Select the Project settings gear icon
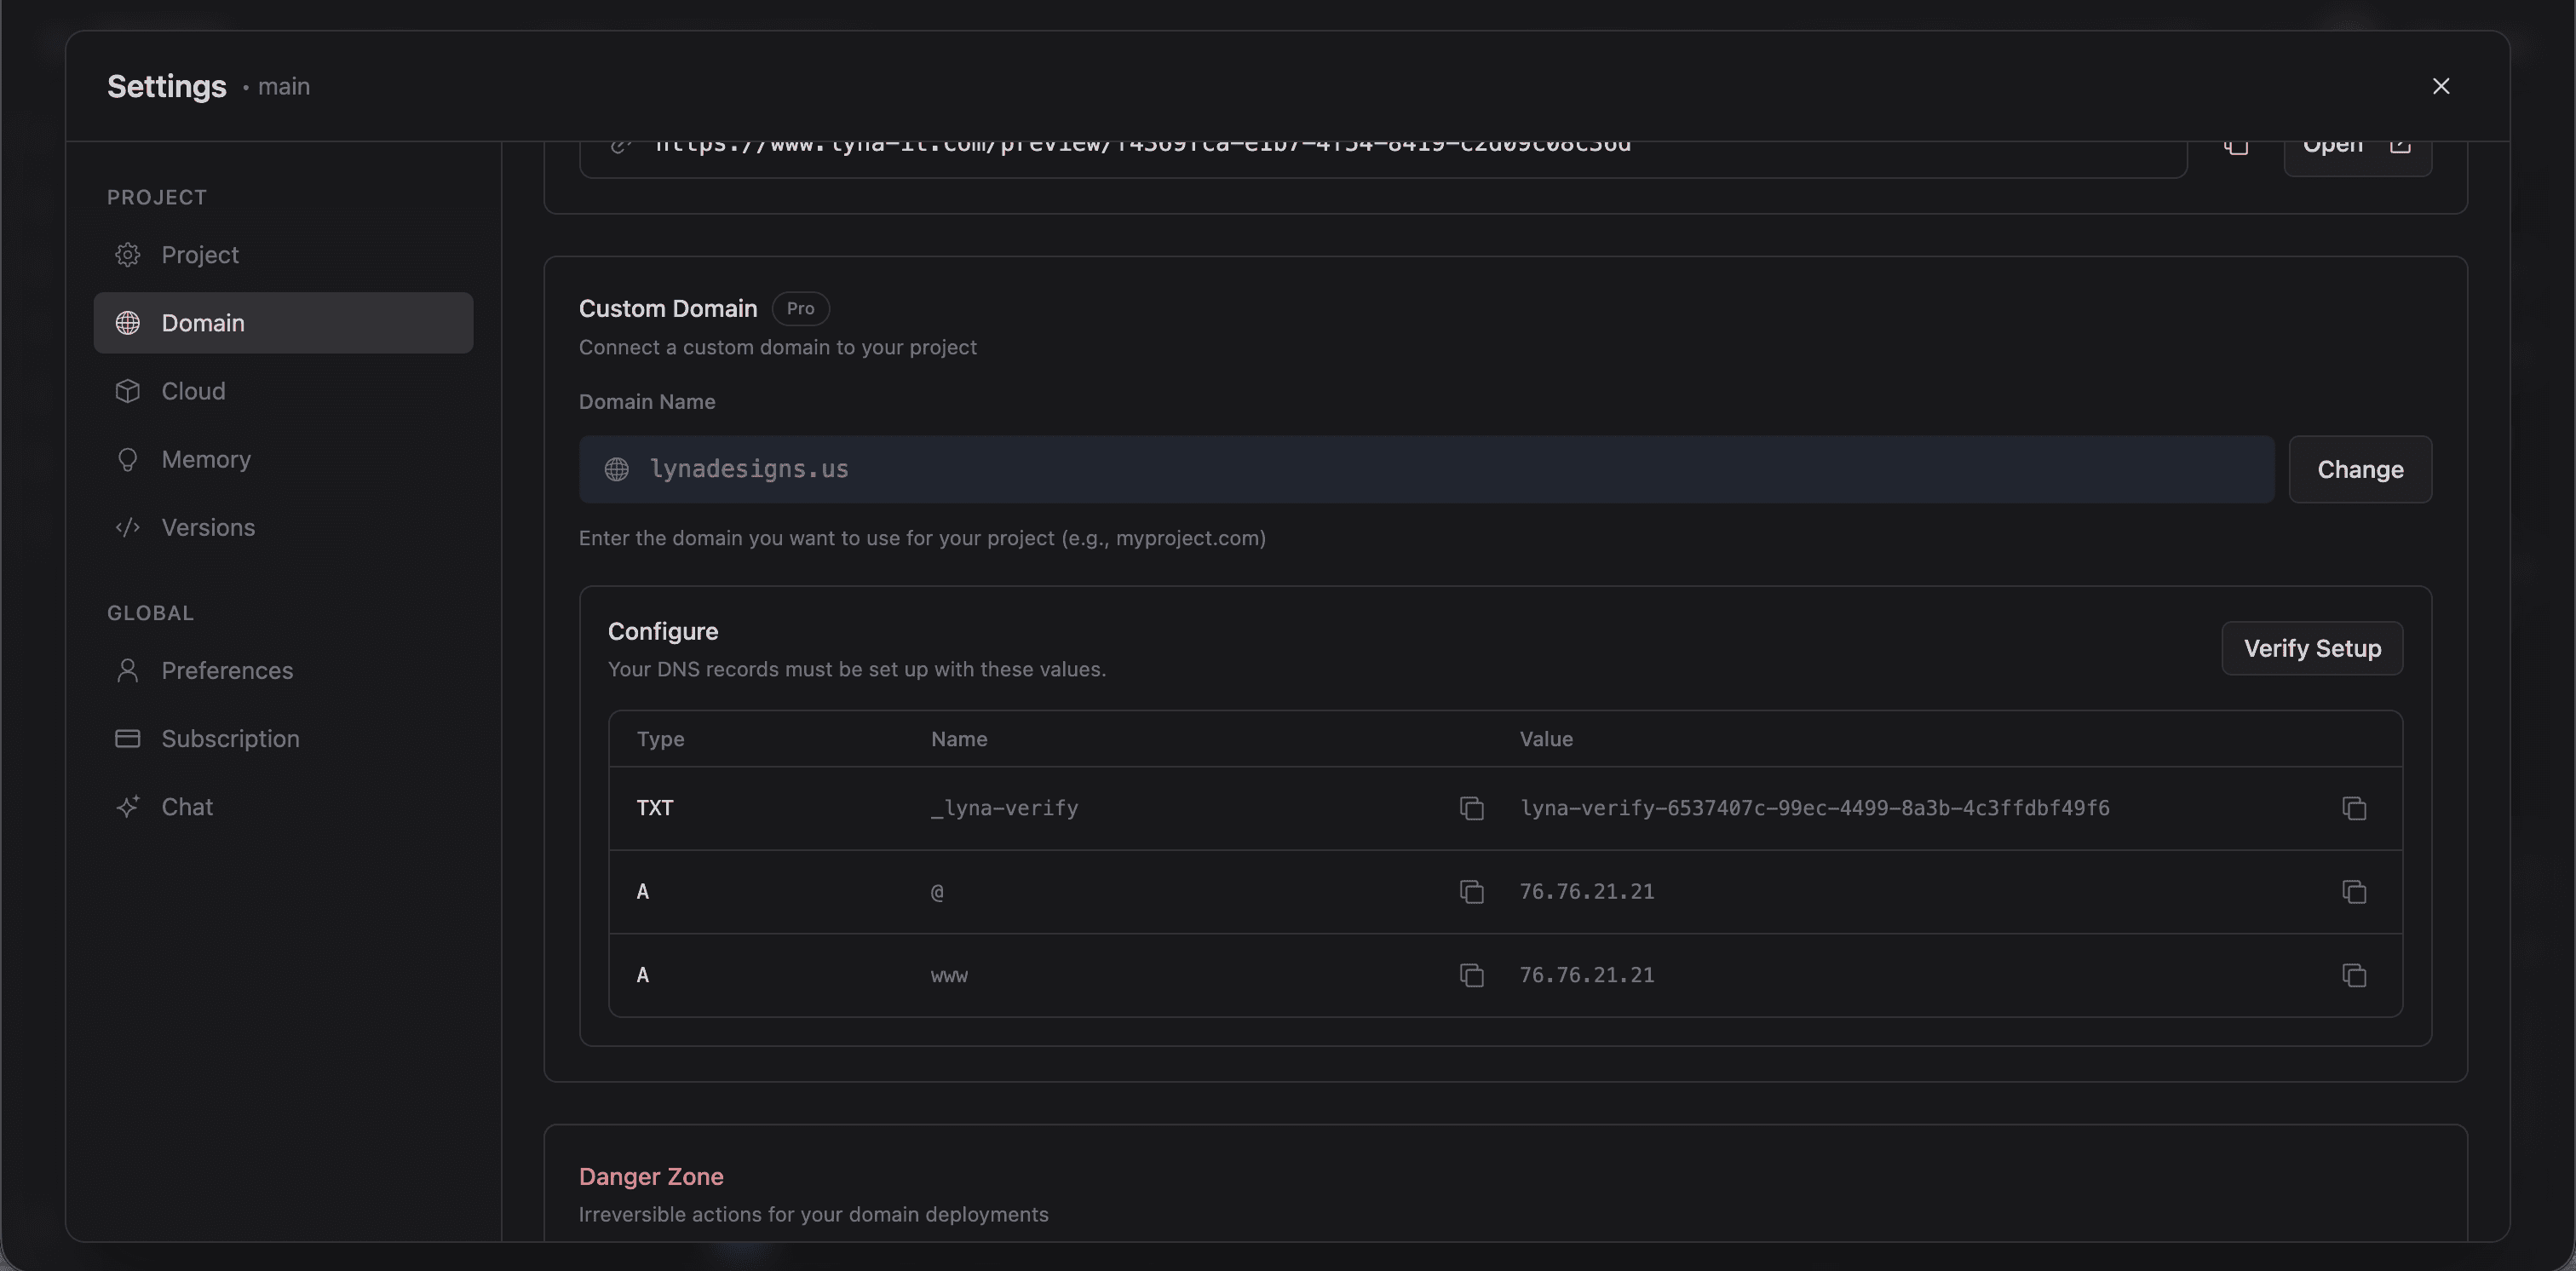 (x=128, y=254)
